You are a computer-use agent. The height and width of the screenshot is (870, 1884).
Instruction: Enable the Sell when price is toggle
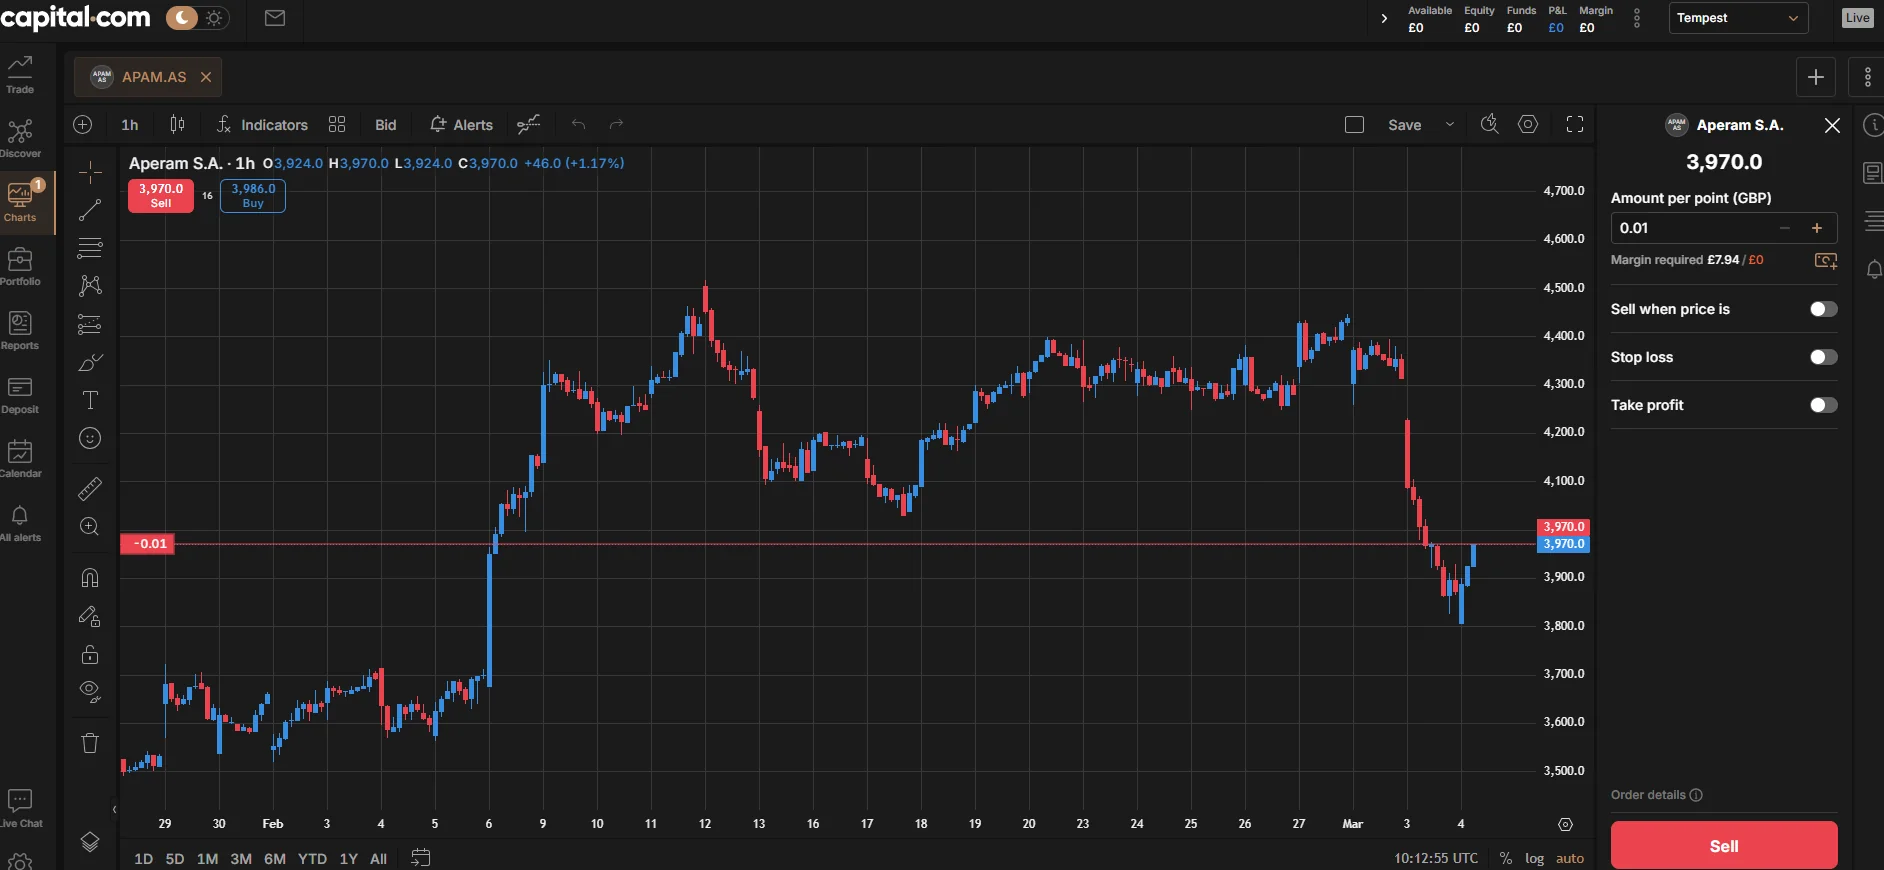tap(1824, 309)
